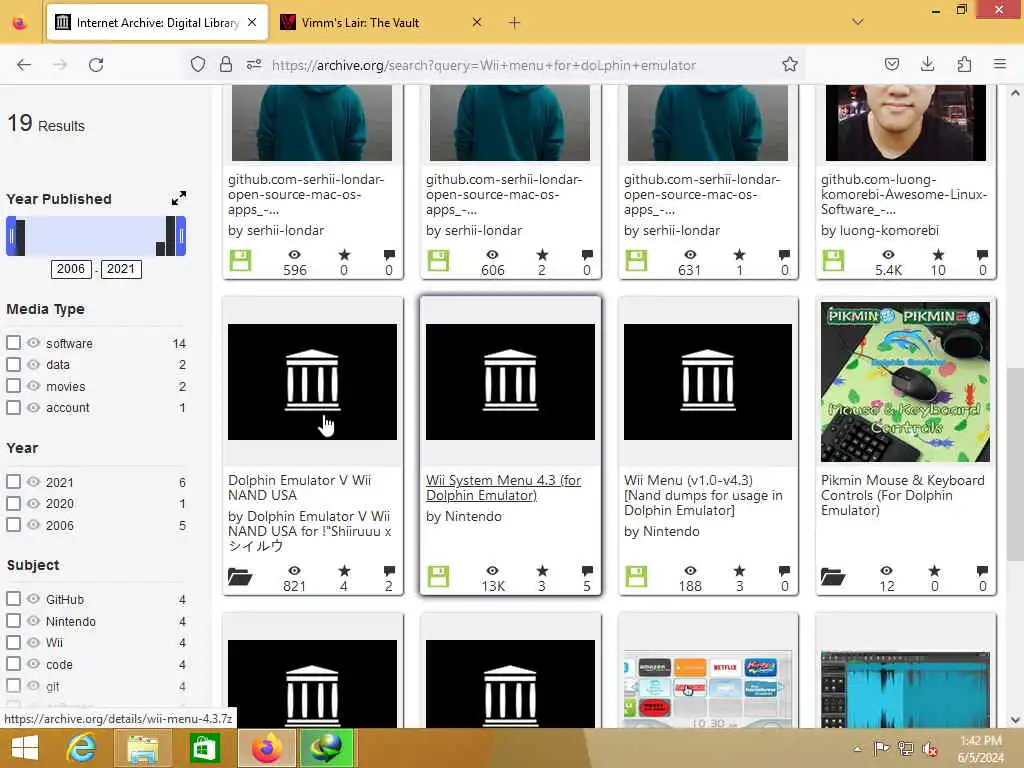
Task: Click software floppy icon on Wii System Menu 4.3 card
Action: click(438, 577)
